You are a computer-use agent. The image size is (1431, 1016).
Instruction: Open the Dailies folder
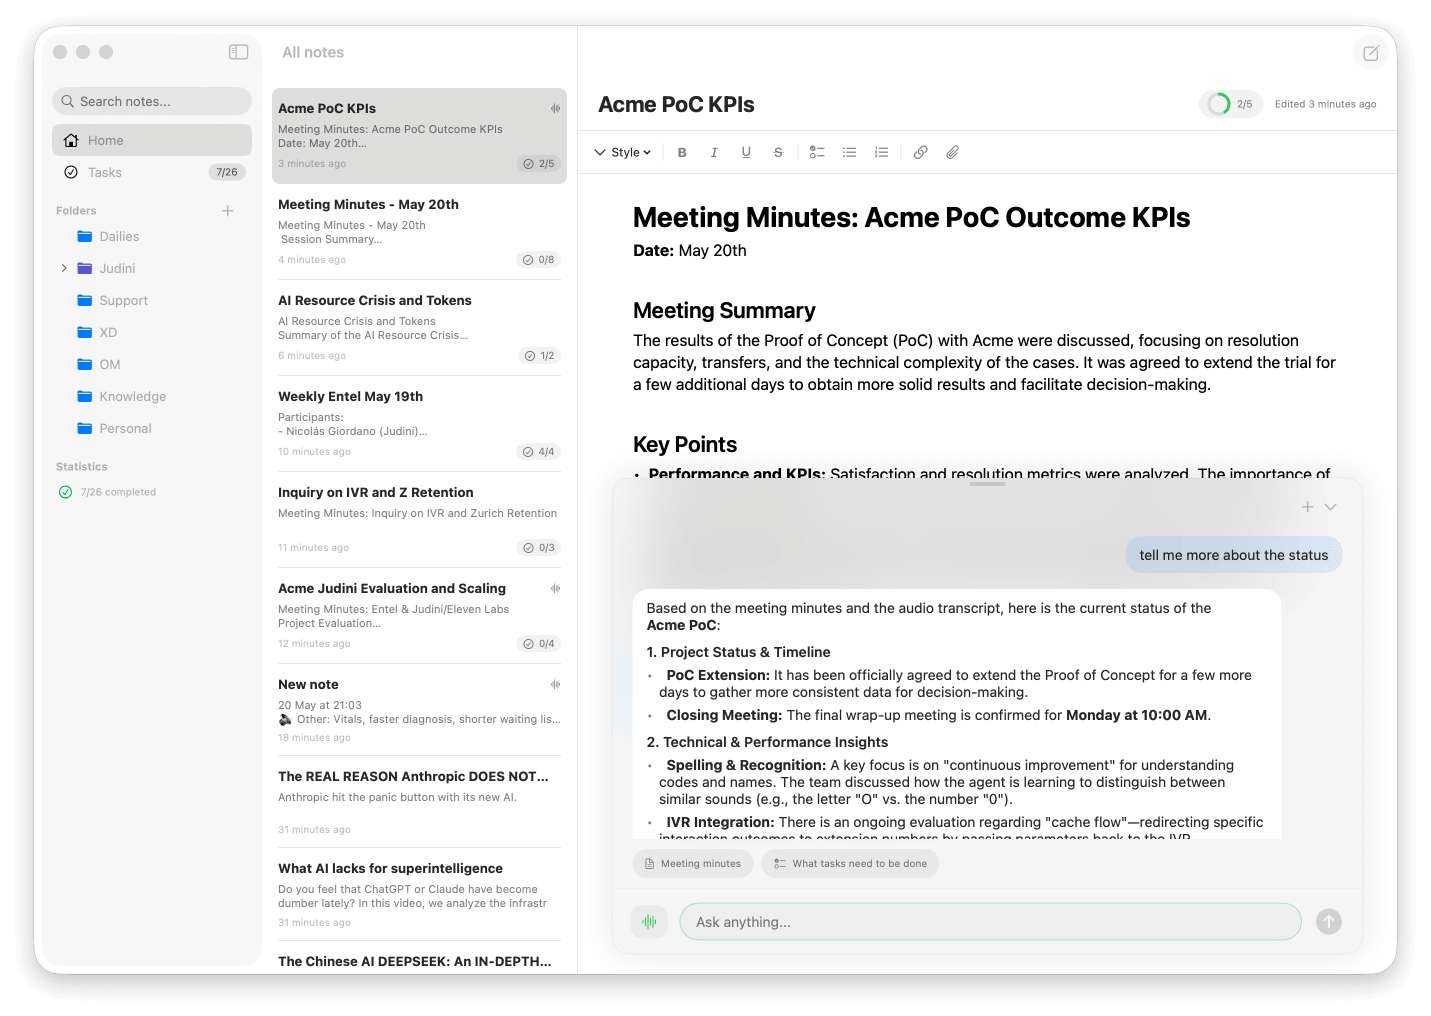(119, 237)
